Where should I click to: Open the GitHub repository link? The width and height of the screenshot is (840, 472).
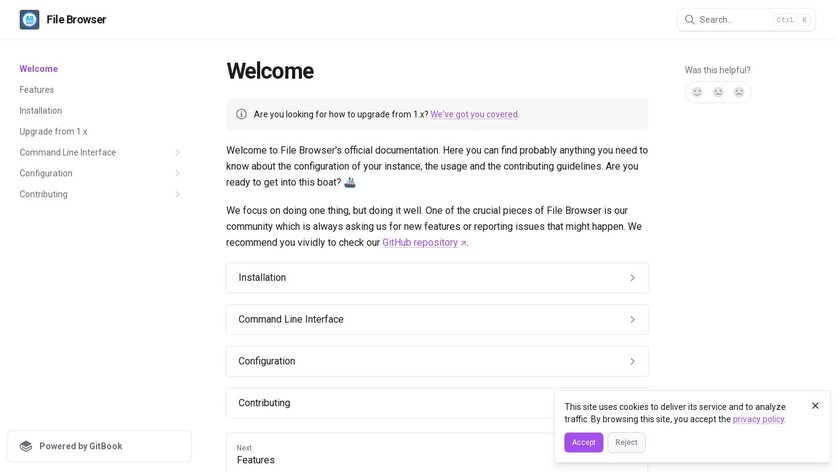pyautogui.click(x=423, y=243)
